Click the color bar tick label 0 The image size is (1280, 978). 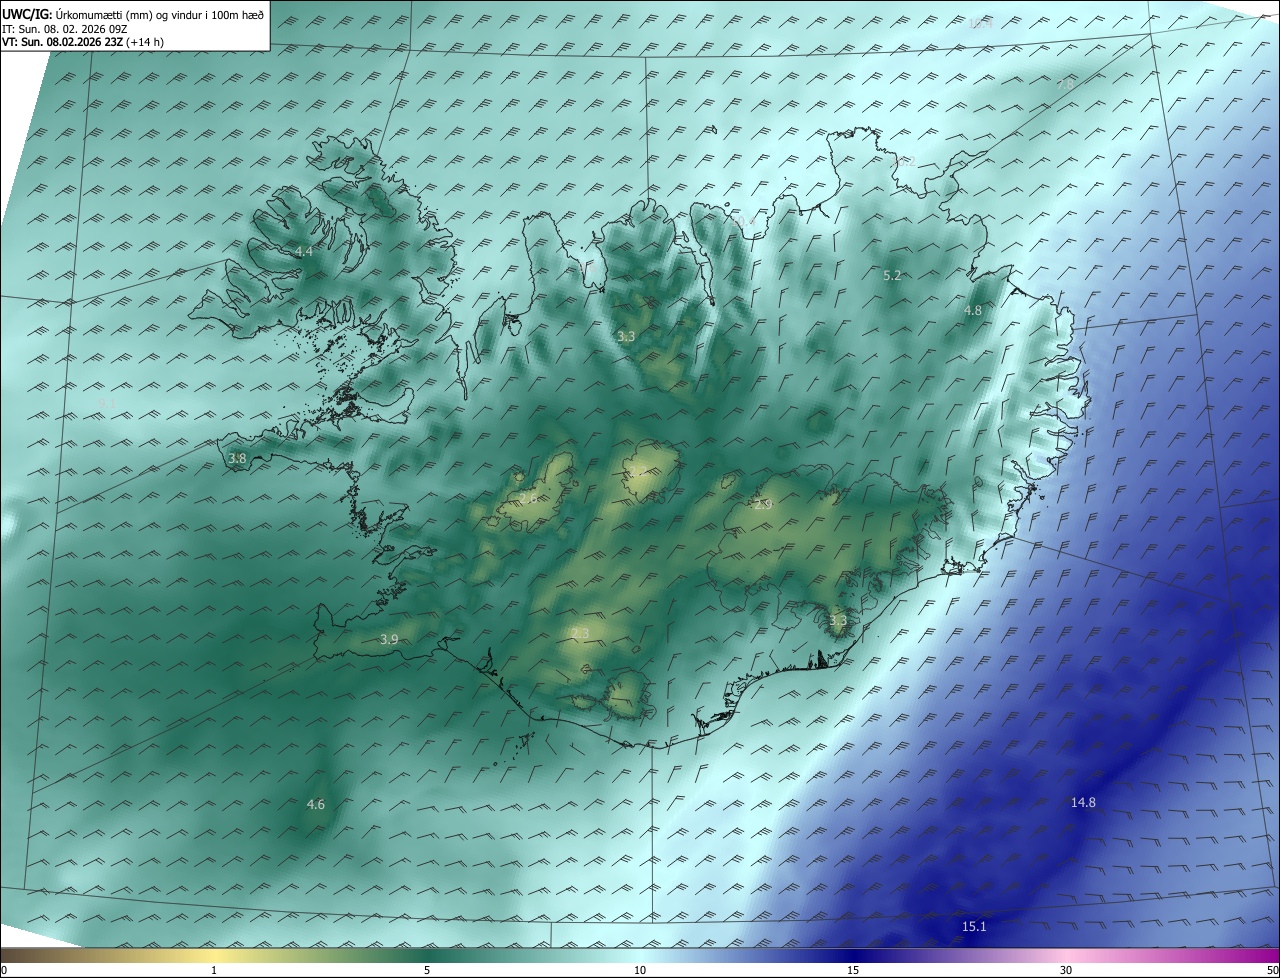pyautogui.click(x=4, y=970)
